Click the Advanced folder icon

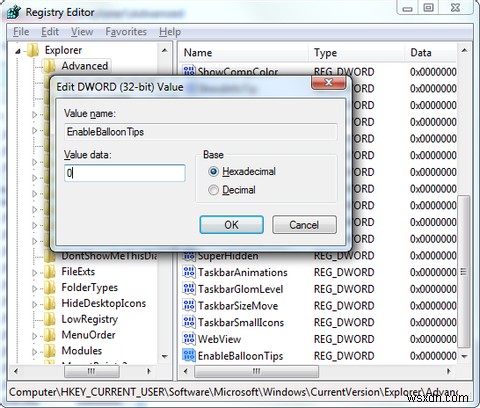[x=49, y=66]
